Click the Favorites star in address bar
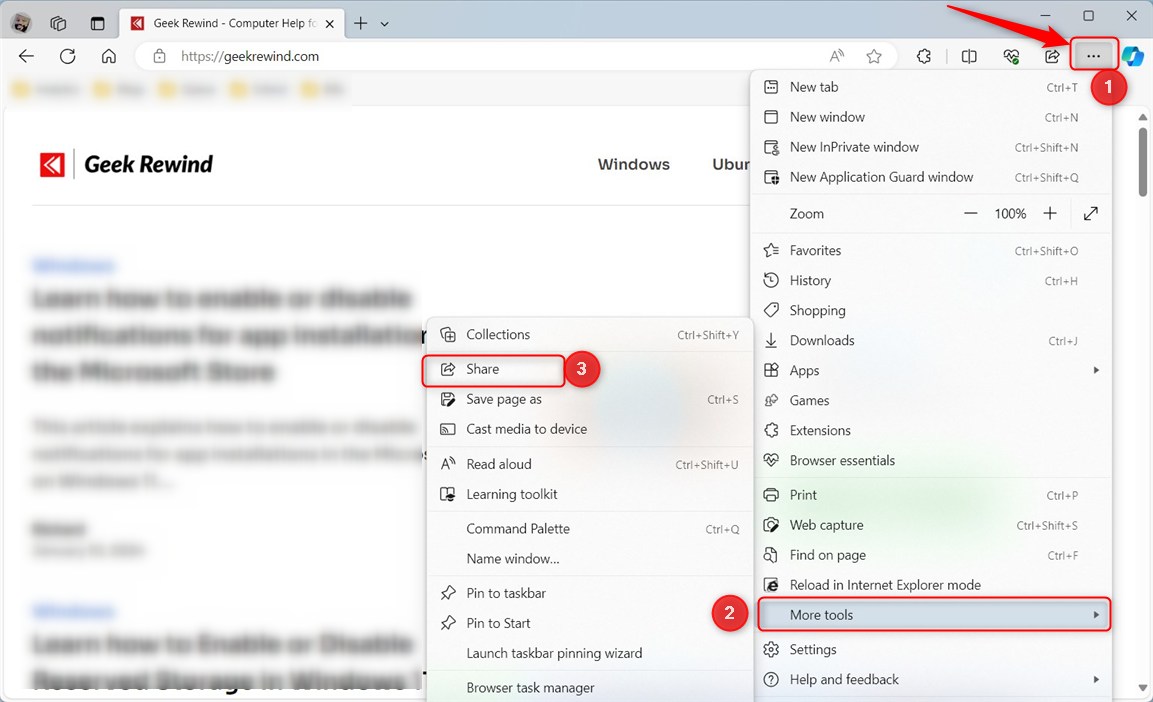Screen dimensions: 1153x702 pyautogui.click(x=874, y=57)
